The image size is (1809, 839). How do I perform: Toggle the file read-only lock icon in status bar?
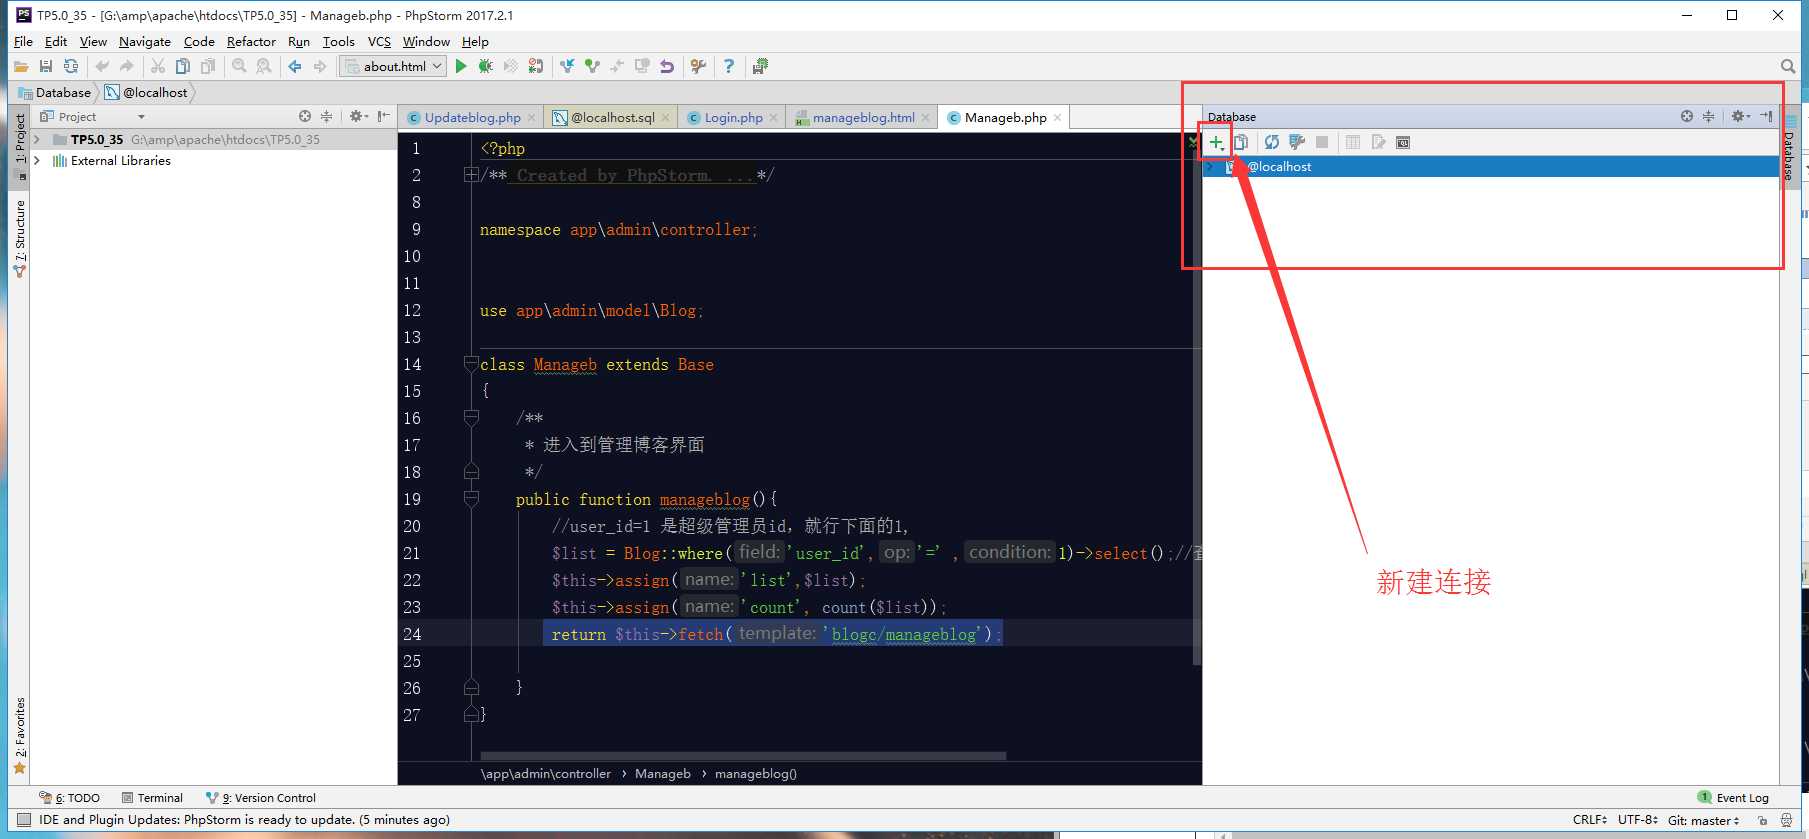(x=1762, y=820)
